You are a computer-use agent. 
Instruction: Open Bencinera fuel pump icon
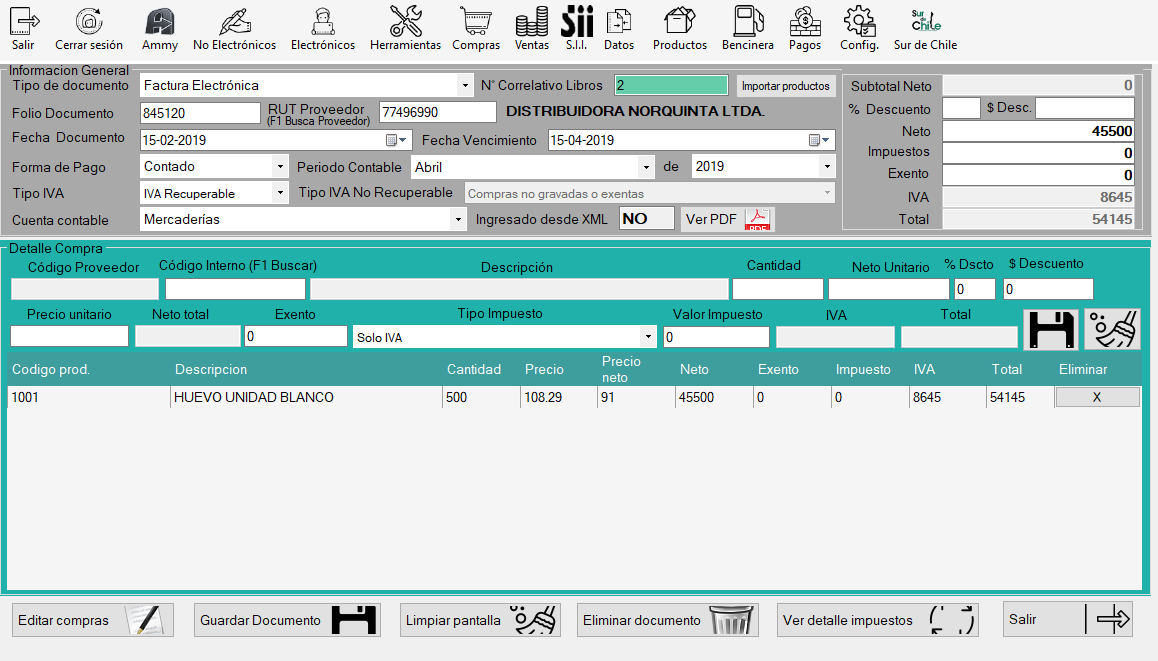[x=747, y=28]
